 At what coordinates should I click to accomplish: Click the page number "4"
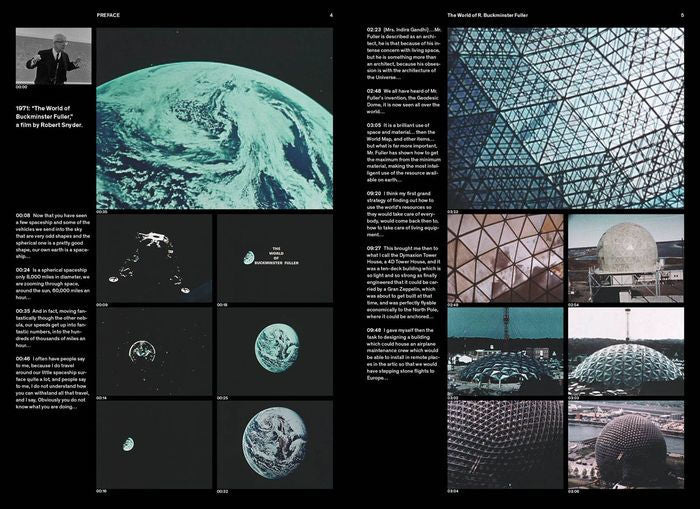(331, 15)
